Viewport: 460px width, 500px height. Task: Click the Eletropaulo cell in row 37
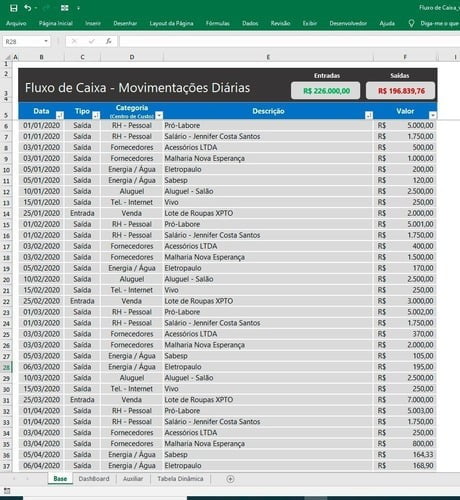click(268, 466)
